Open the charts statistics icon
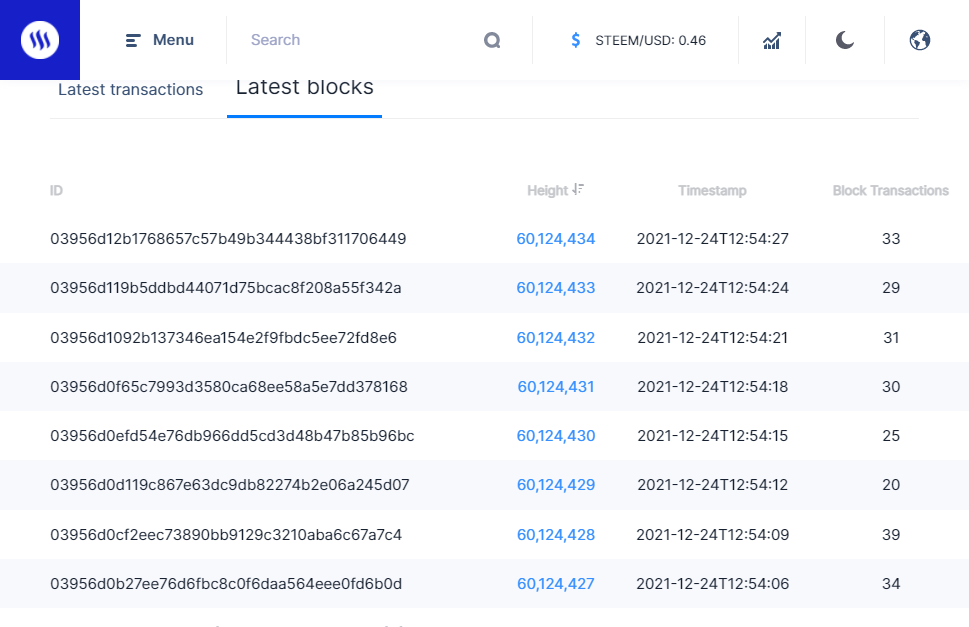The width and height of the screenshot is (969, 627). (x=772, y=41)
